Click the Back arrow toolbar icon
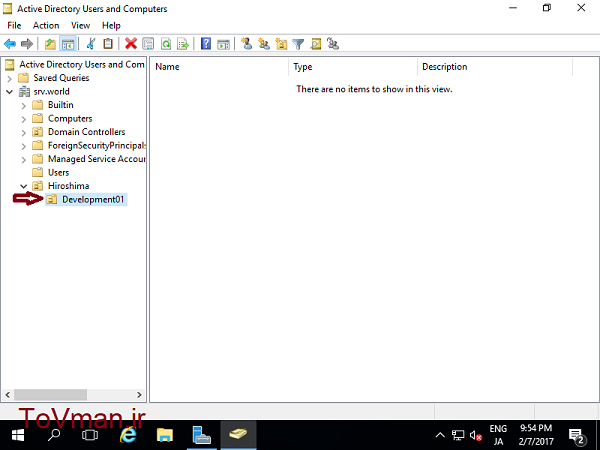The image size is (600, 450). pyautogui.click(x=10, y=44)
